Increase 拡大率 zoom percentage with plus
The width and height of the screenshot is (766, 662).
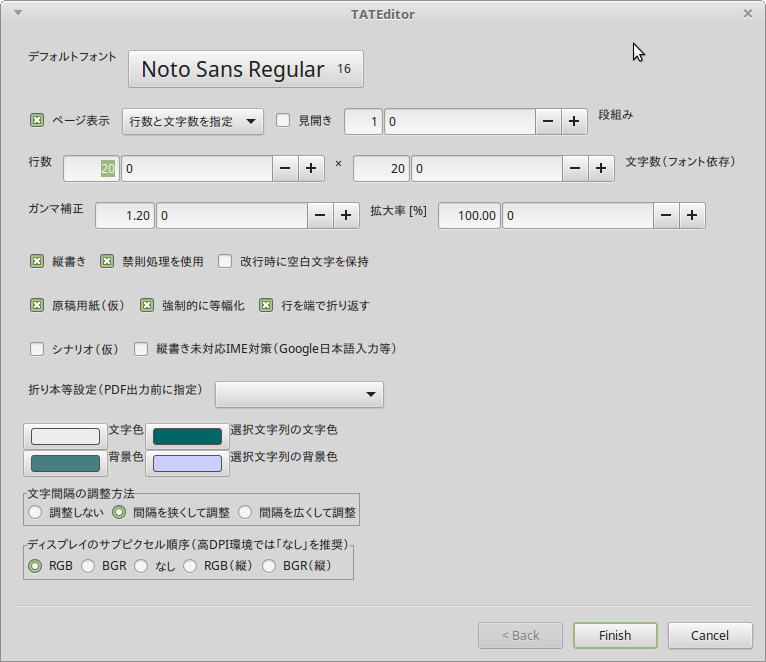(692, 215)
